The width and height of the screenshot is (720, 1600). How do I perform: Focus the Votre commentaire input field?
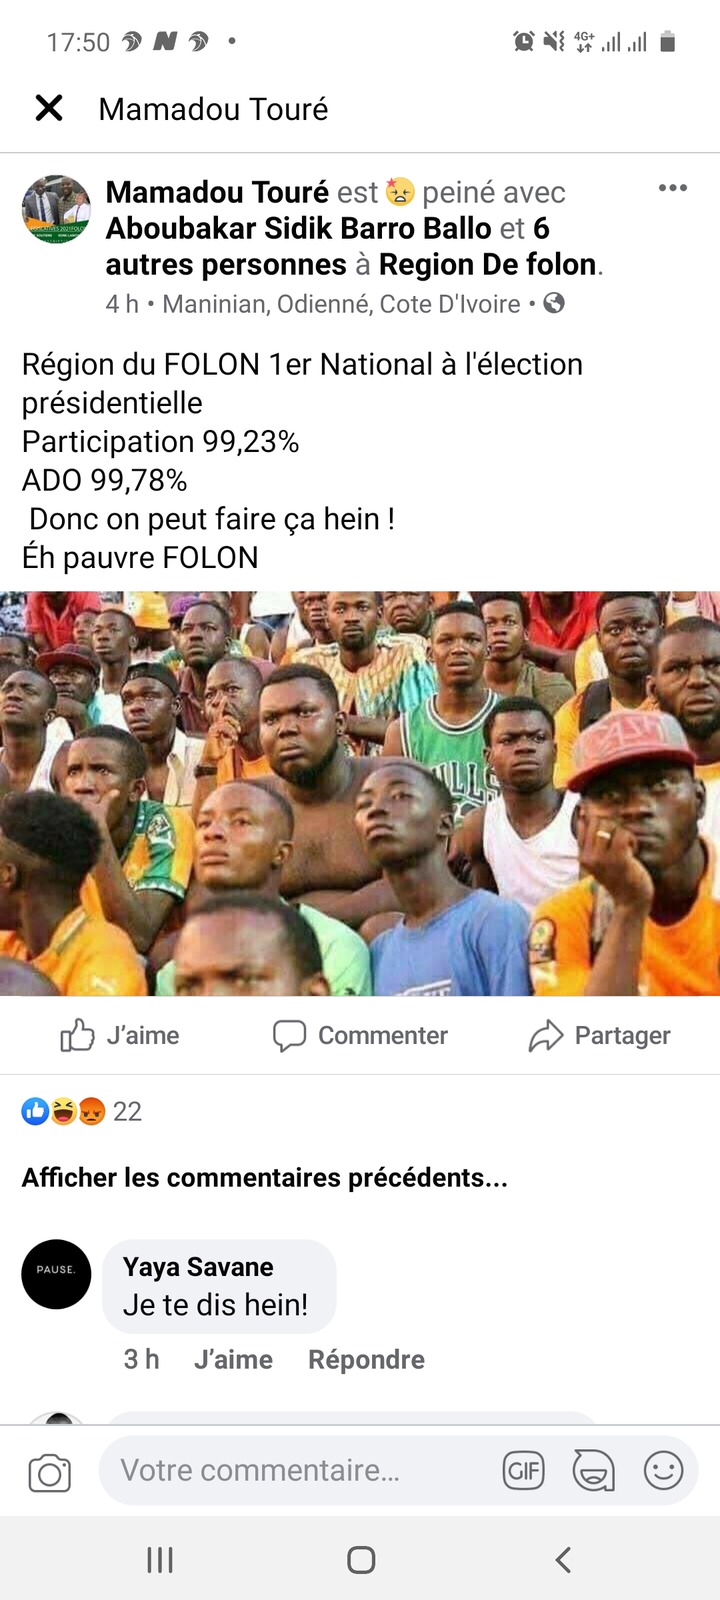pos(300,1470)
